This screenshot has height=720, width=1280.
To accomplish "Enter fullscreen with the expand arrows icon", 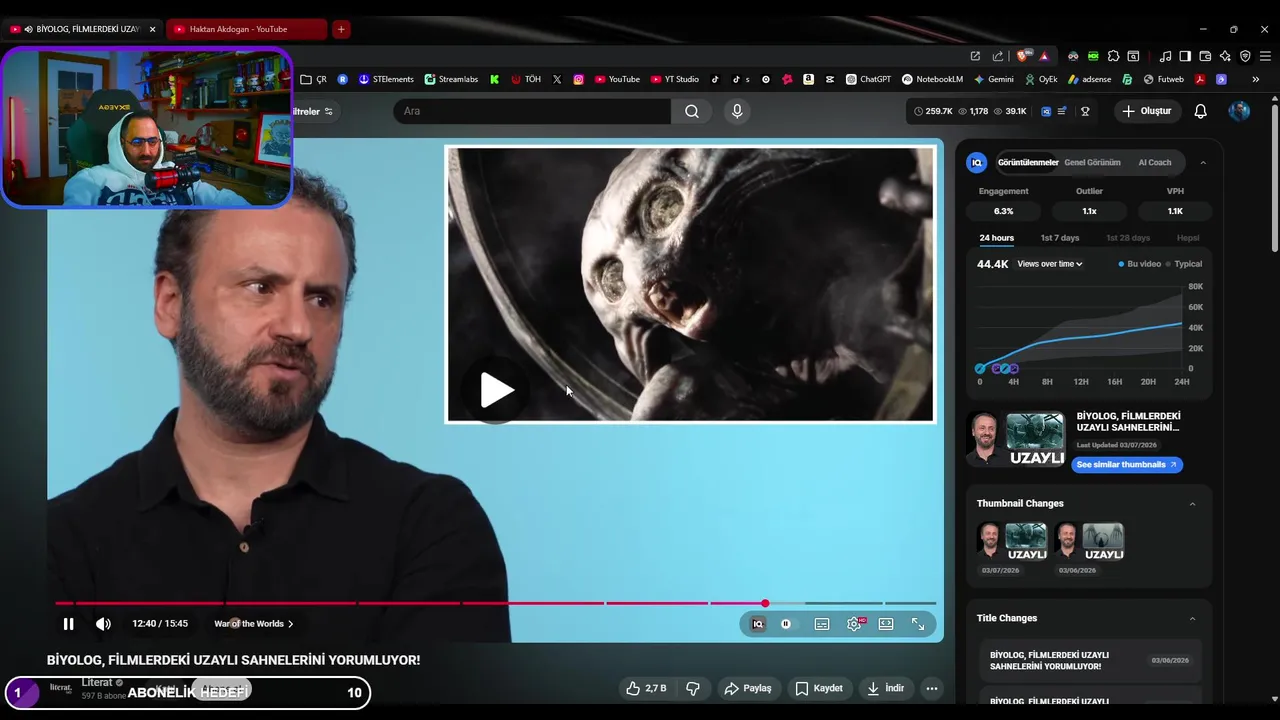I will pyautogui.click(x=918, y=624).
